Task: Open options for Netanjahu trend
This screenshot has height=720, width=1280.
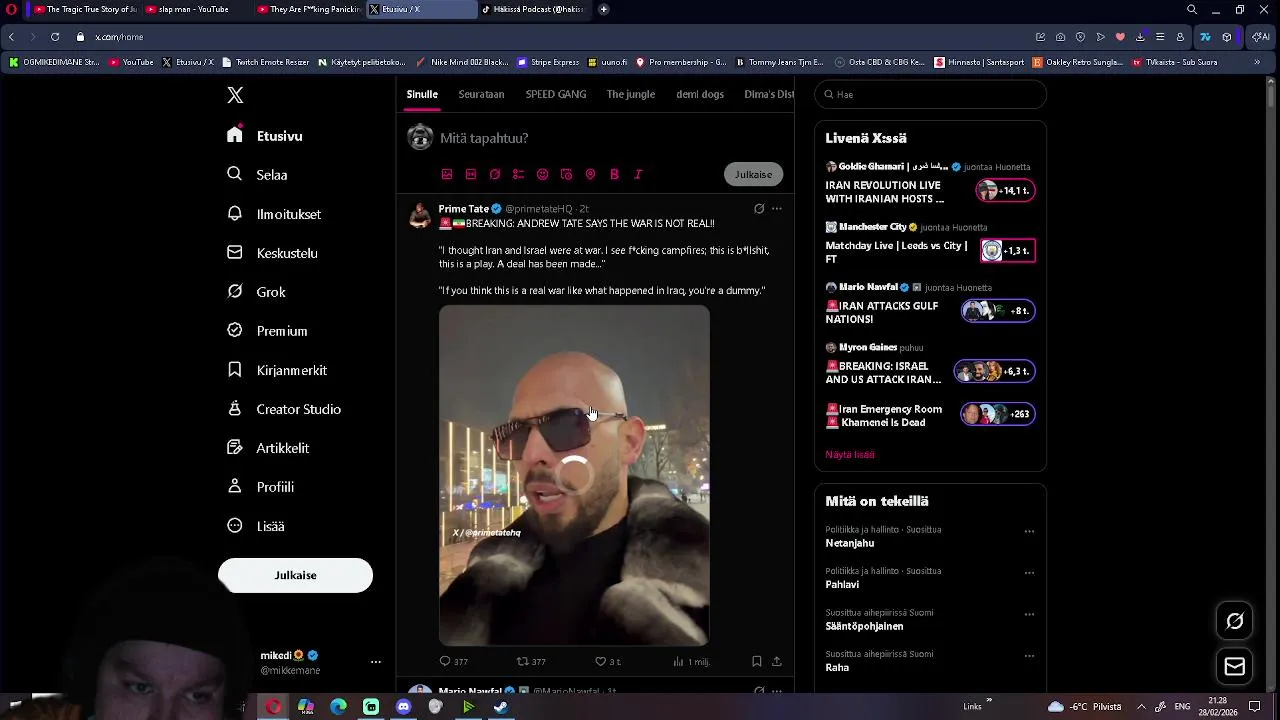Action: pyautogui.click(x=1029, y=531)
